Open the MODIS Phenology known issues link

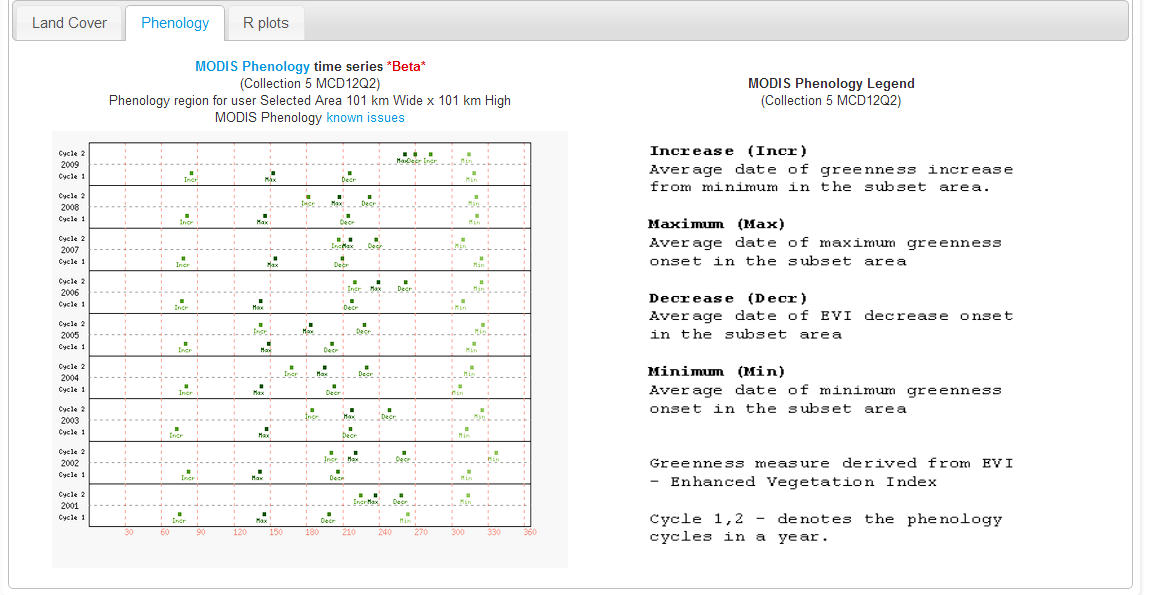(x=365, y=117)
